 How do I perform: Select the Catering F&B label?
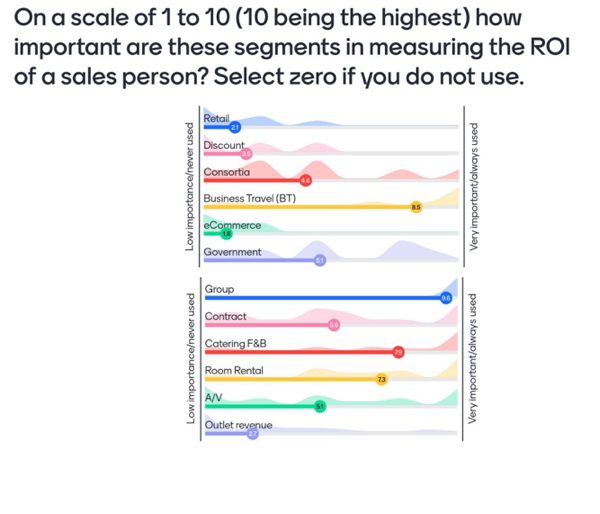pos(235,343)
